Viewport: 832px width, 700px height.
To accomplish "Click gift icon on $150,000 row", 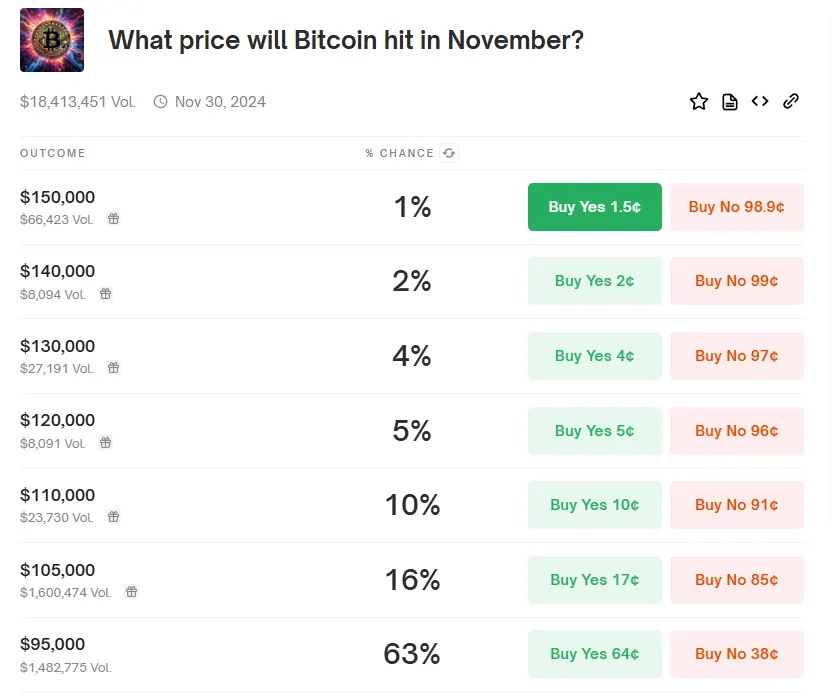I will tap(114, 219).
